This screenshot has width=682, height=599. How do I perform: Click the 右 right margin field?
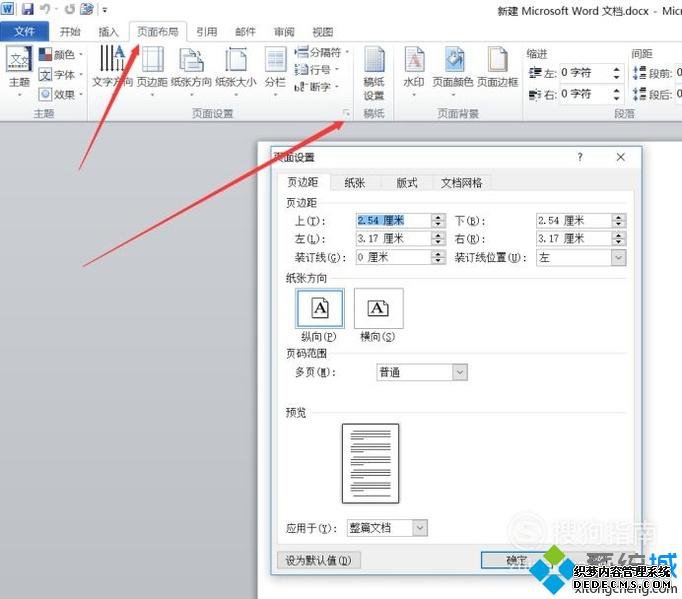point(574,238)
